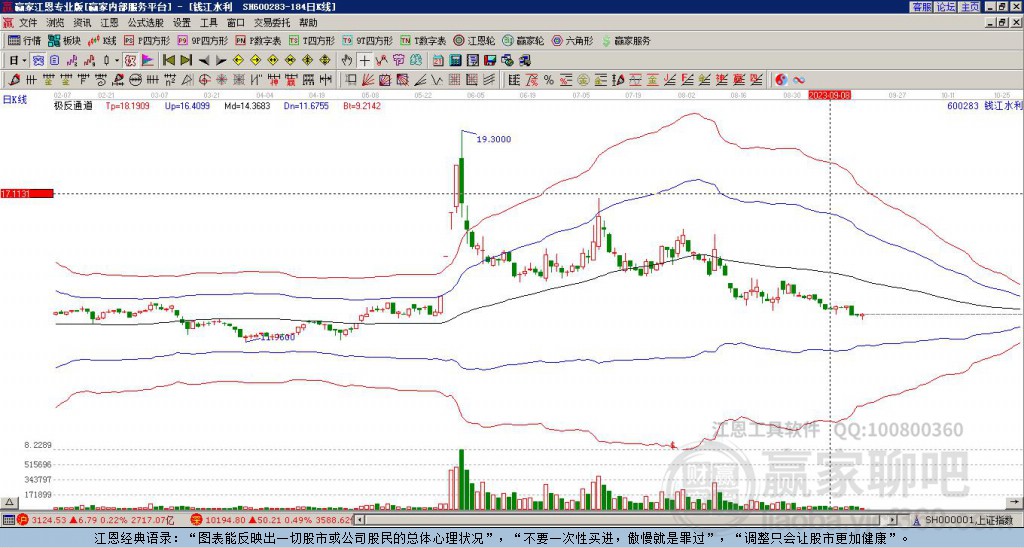This screenshot has width=1024, height=548.
Task: Jump to first bar with skip-left icon
Action: (x=169, y=61)
